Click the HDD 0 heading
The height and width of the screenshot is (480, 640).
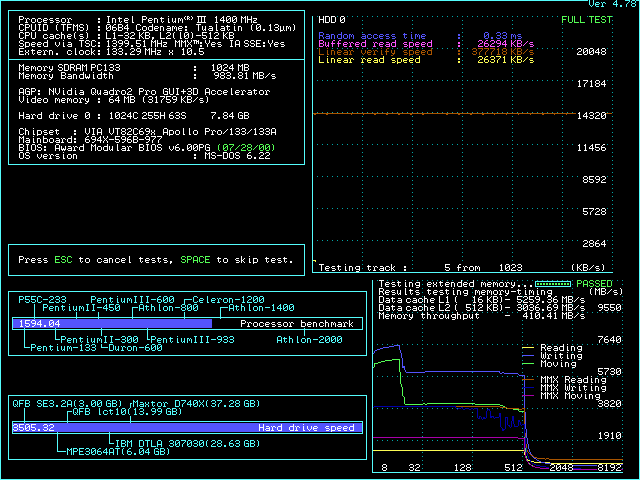[331, 19]
